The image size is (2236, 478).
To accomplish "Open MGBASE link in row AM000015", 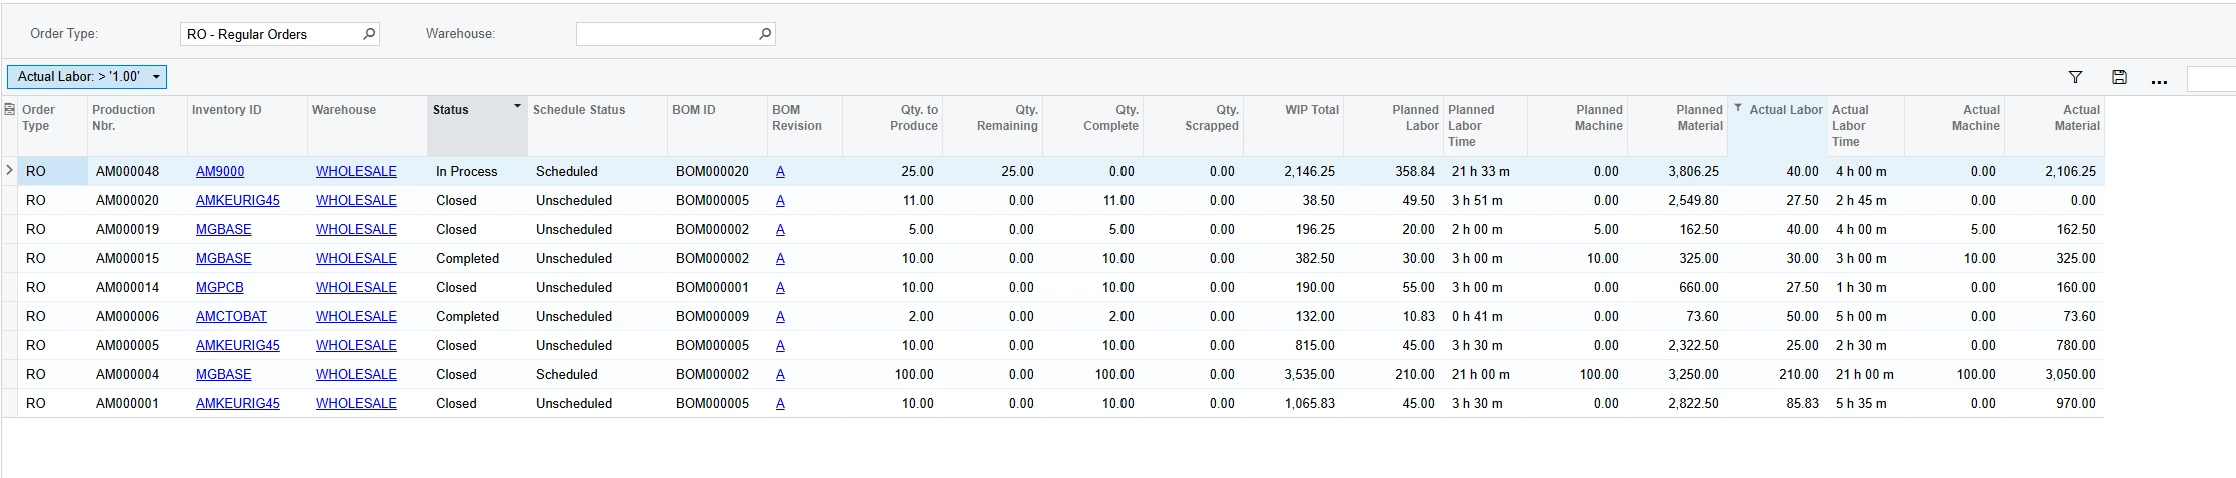I will point(224,258).
